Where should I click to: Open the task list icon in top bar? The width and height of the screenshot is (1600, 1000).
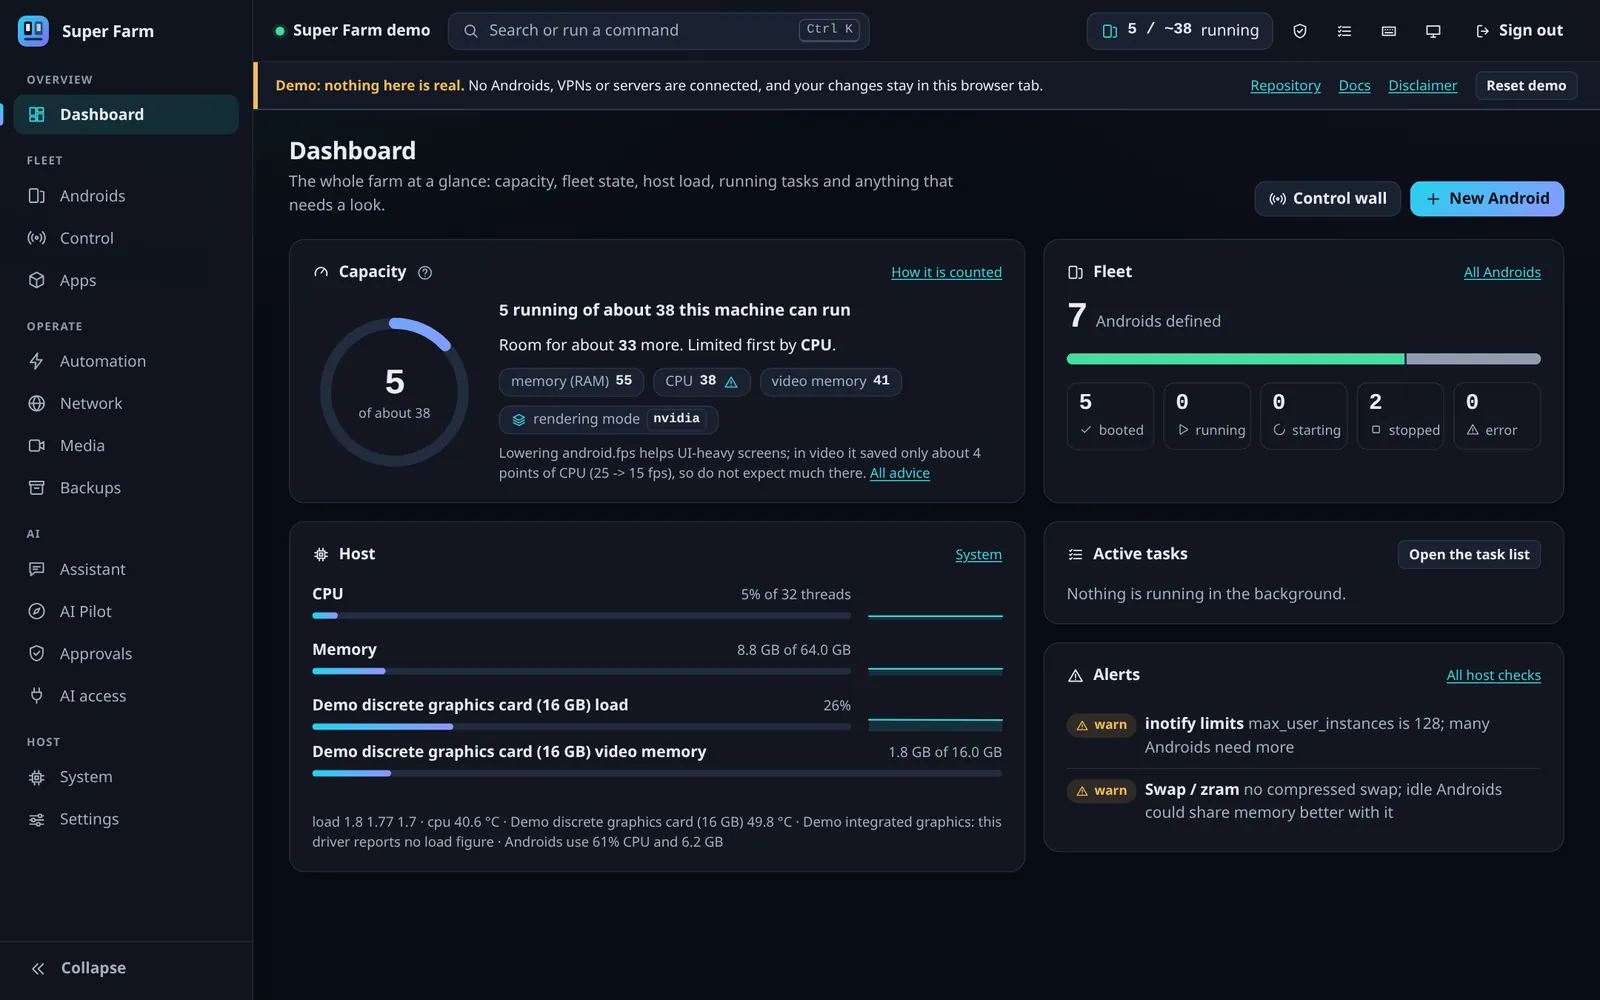point(1344,31)
